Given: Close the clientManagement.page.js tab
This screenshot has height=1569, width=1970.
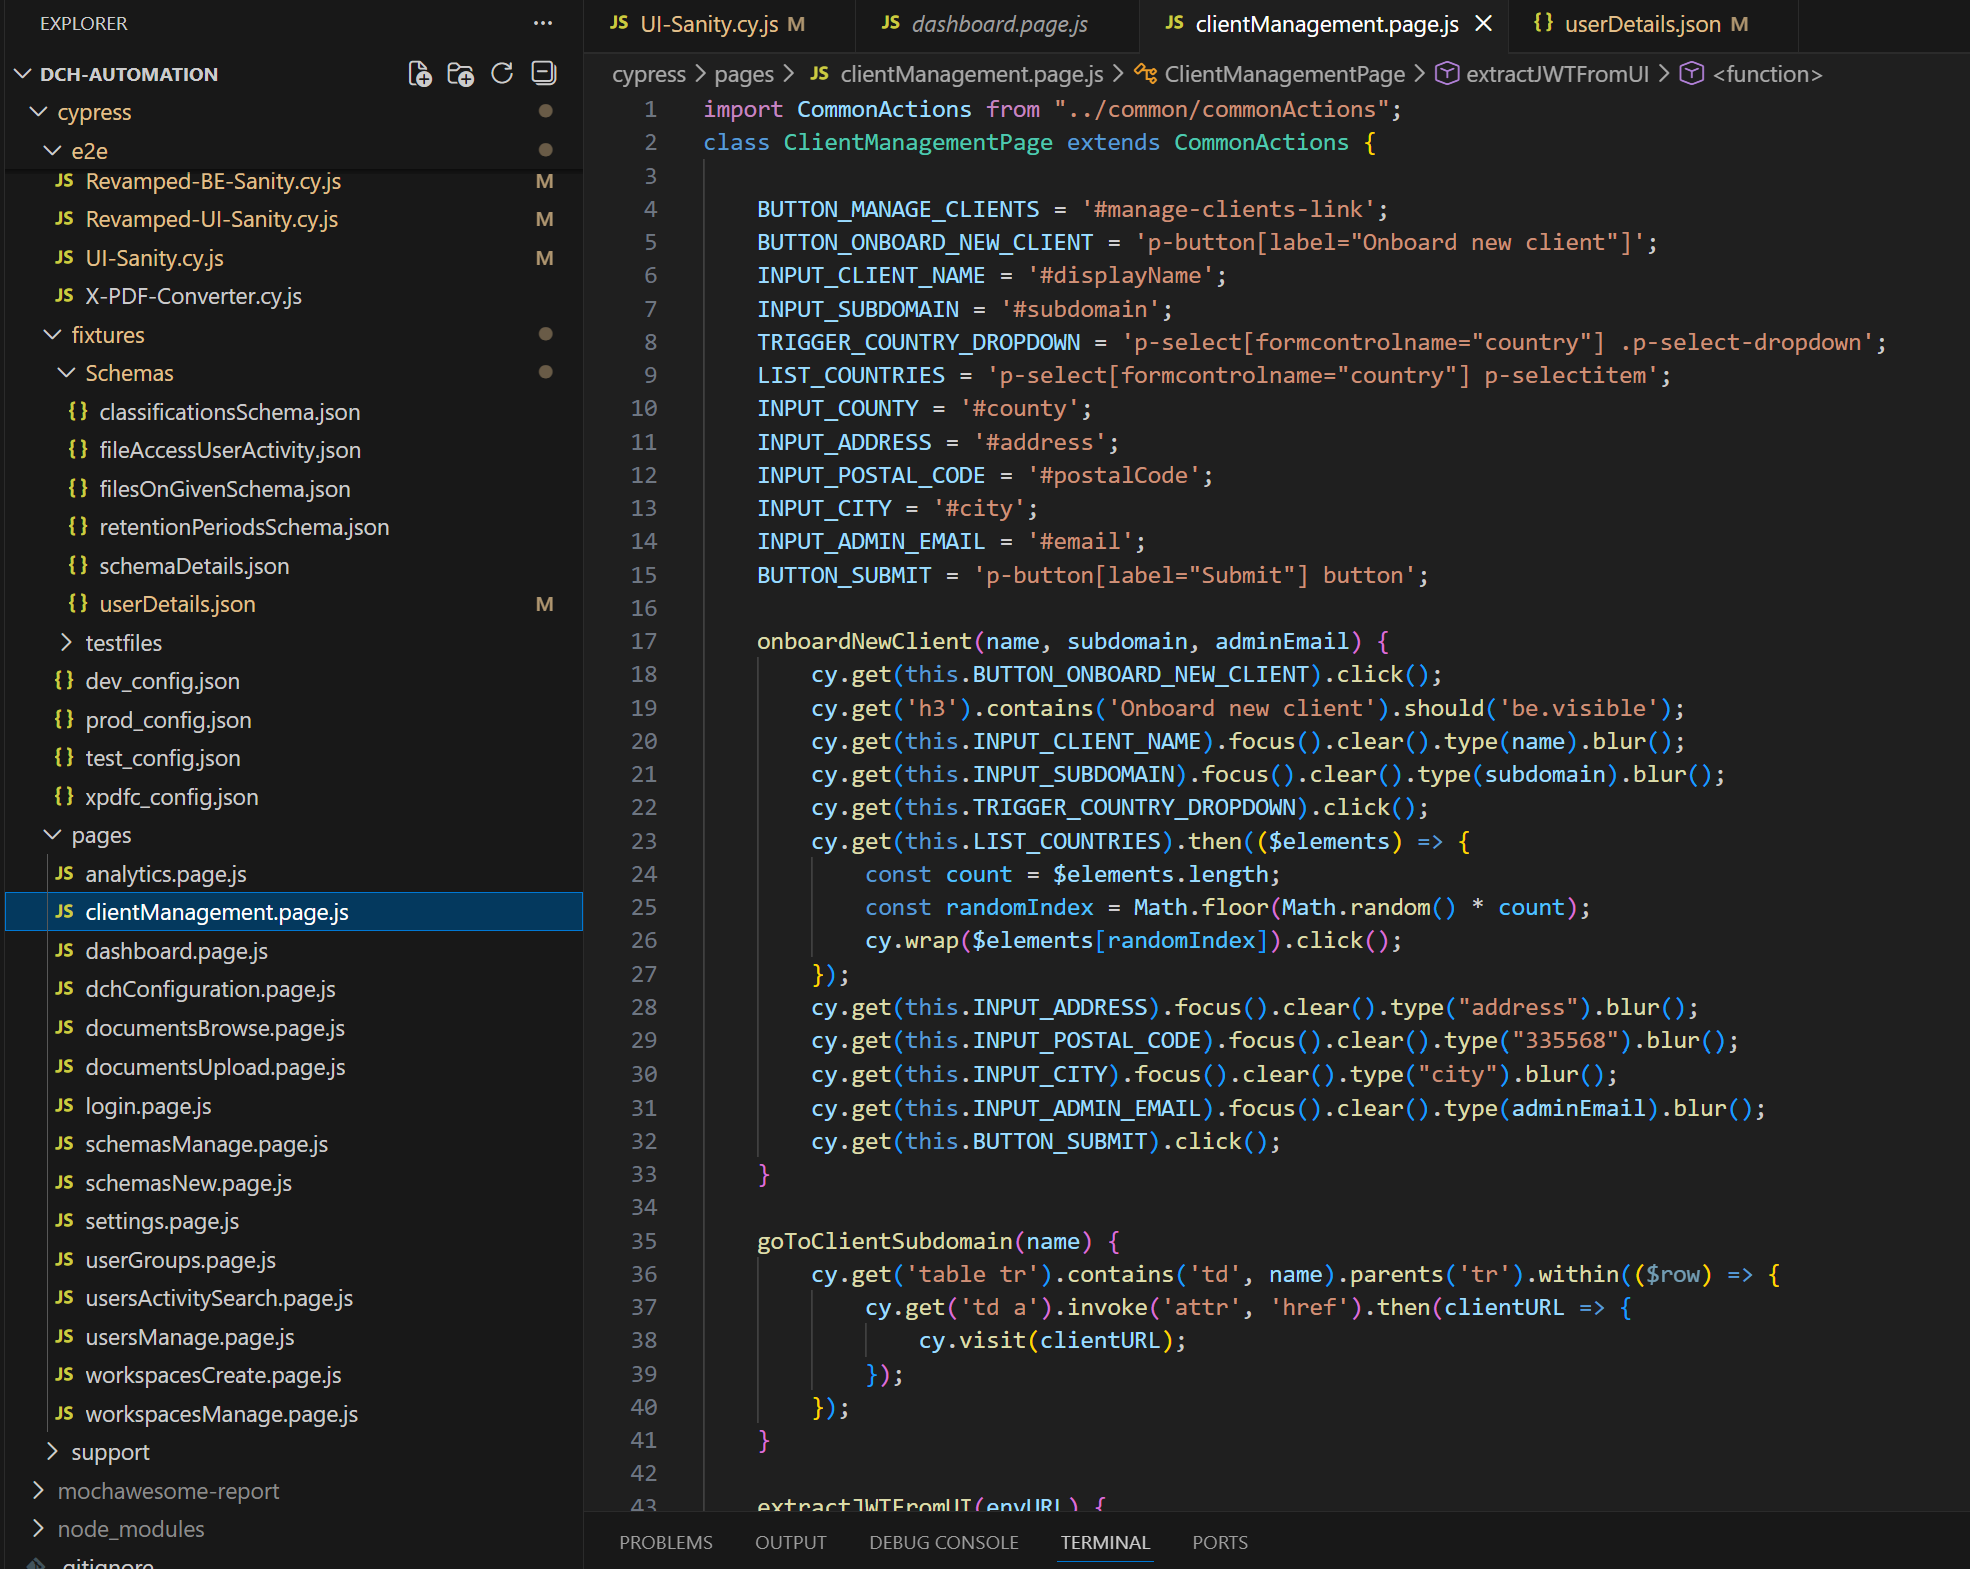Looking at the screenshot, I should 1484,24.
